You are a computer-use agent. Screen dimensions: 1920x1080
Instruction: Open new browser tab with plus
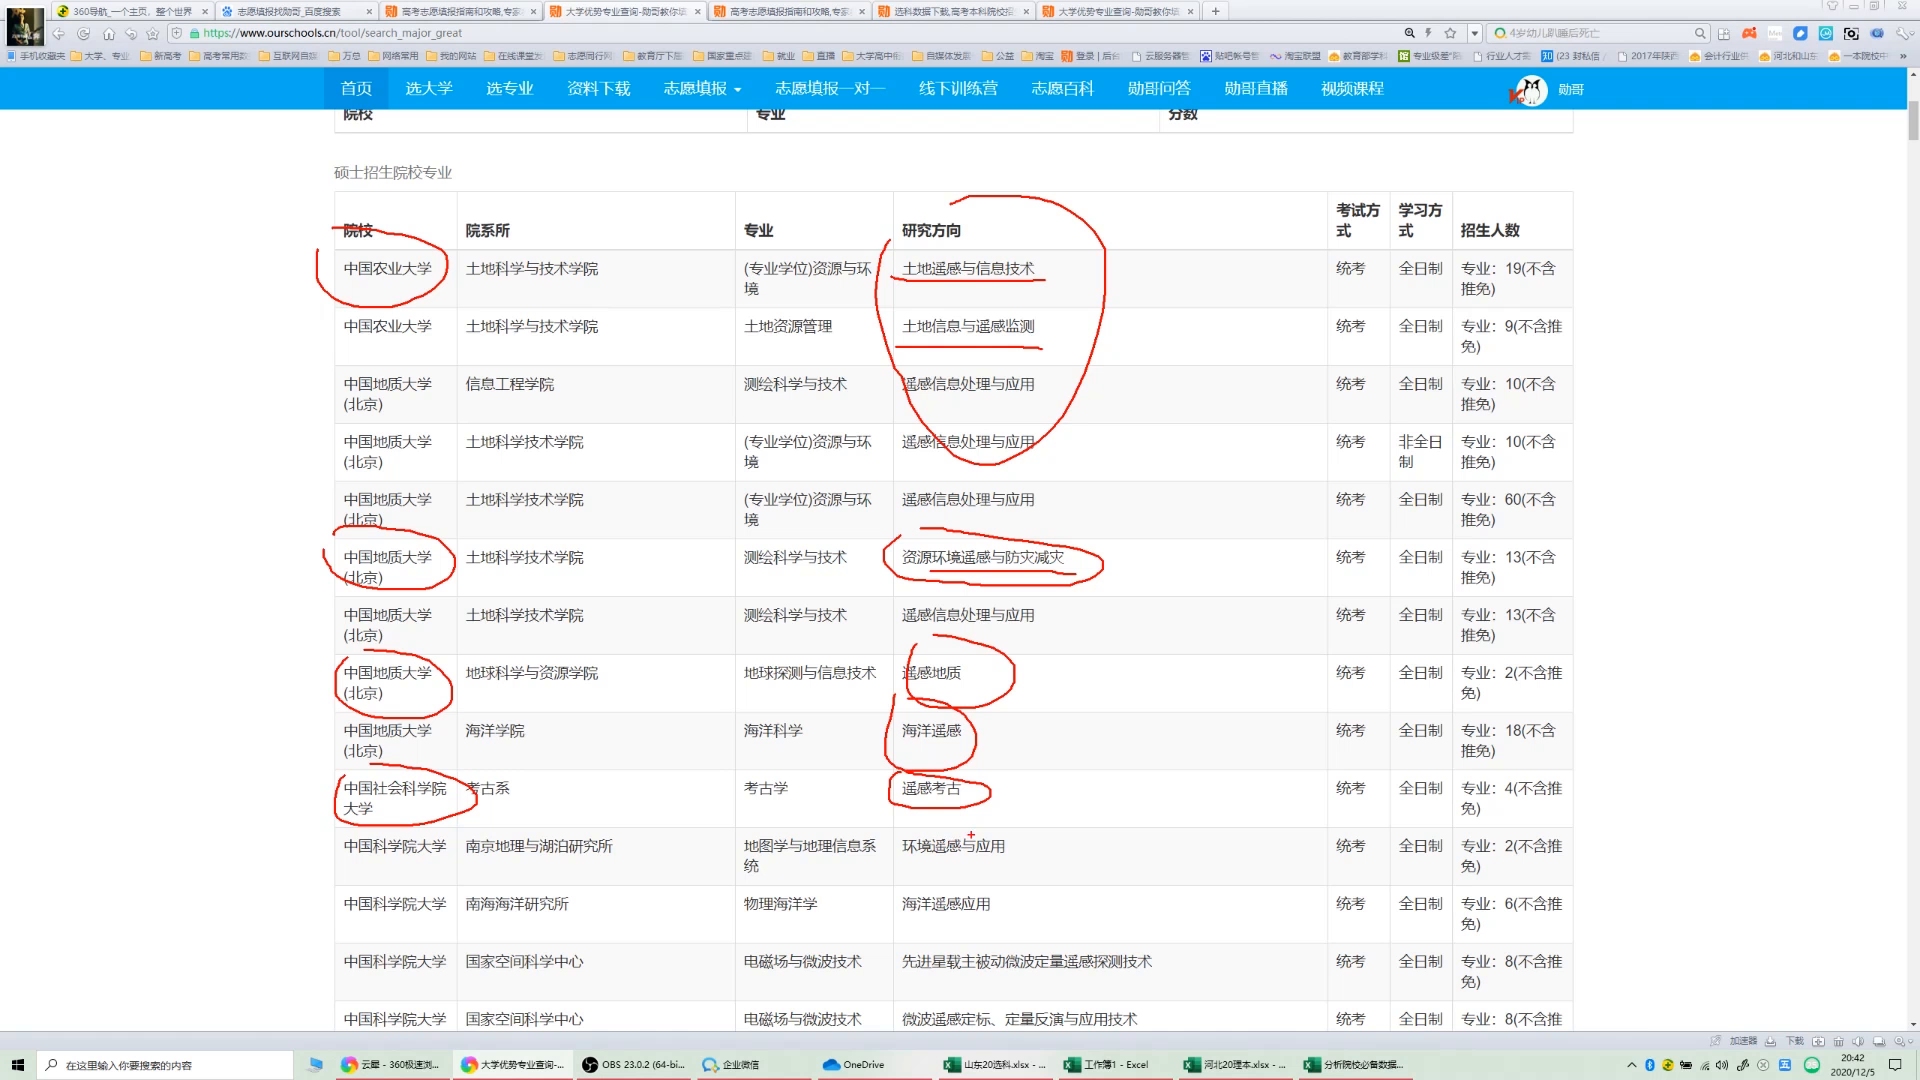pyautogui.click(x=1215, y=11)
